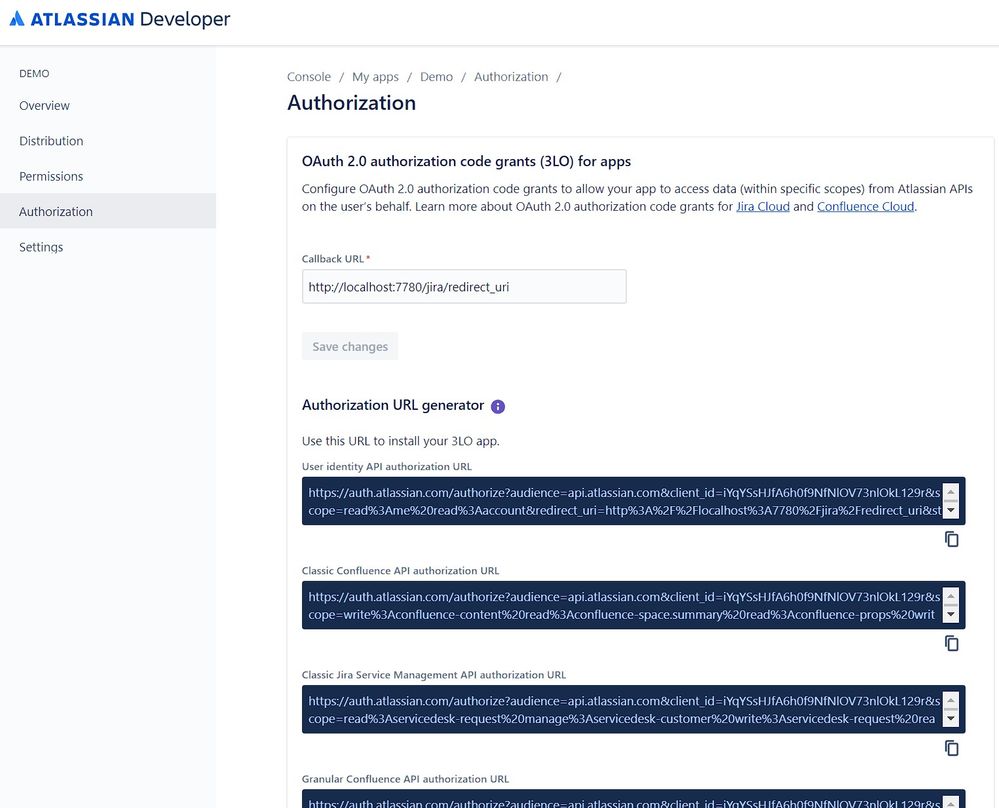The width and height of the screenshot is (999, 808).
Task: Click the Authorization page heading
Action: tap(351, 103)
